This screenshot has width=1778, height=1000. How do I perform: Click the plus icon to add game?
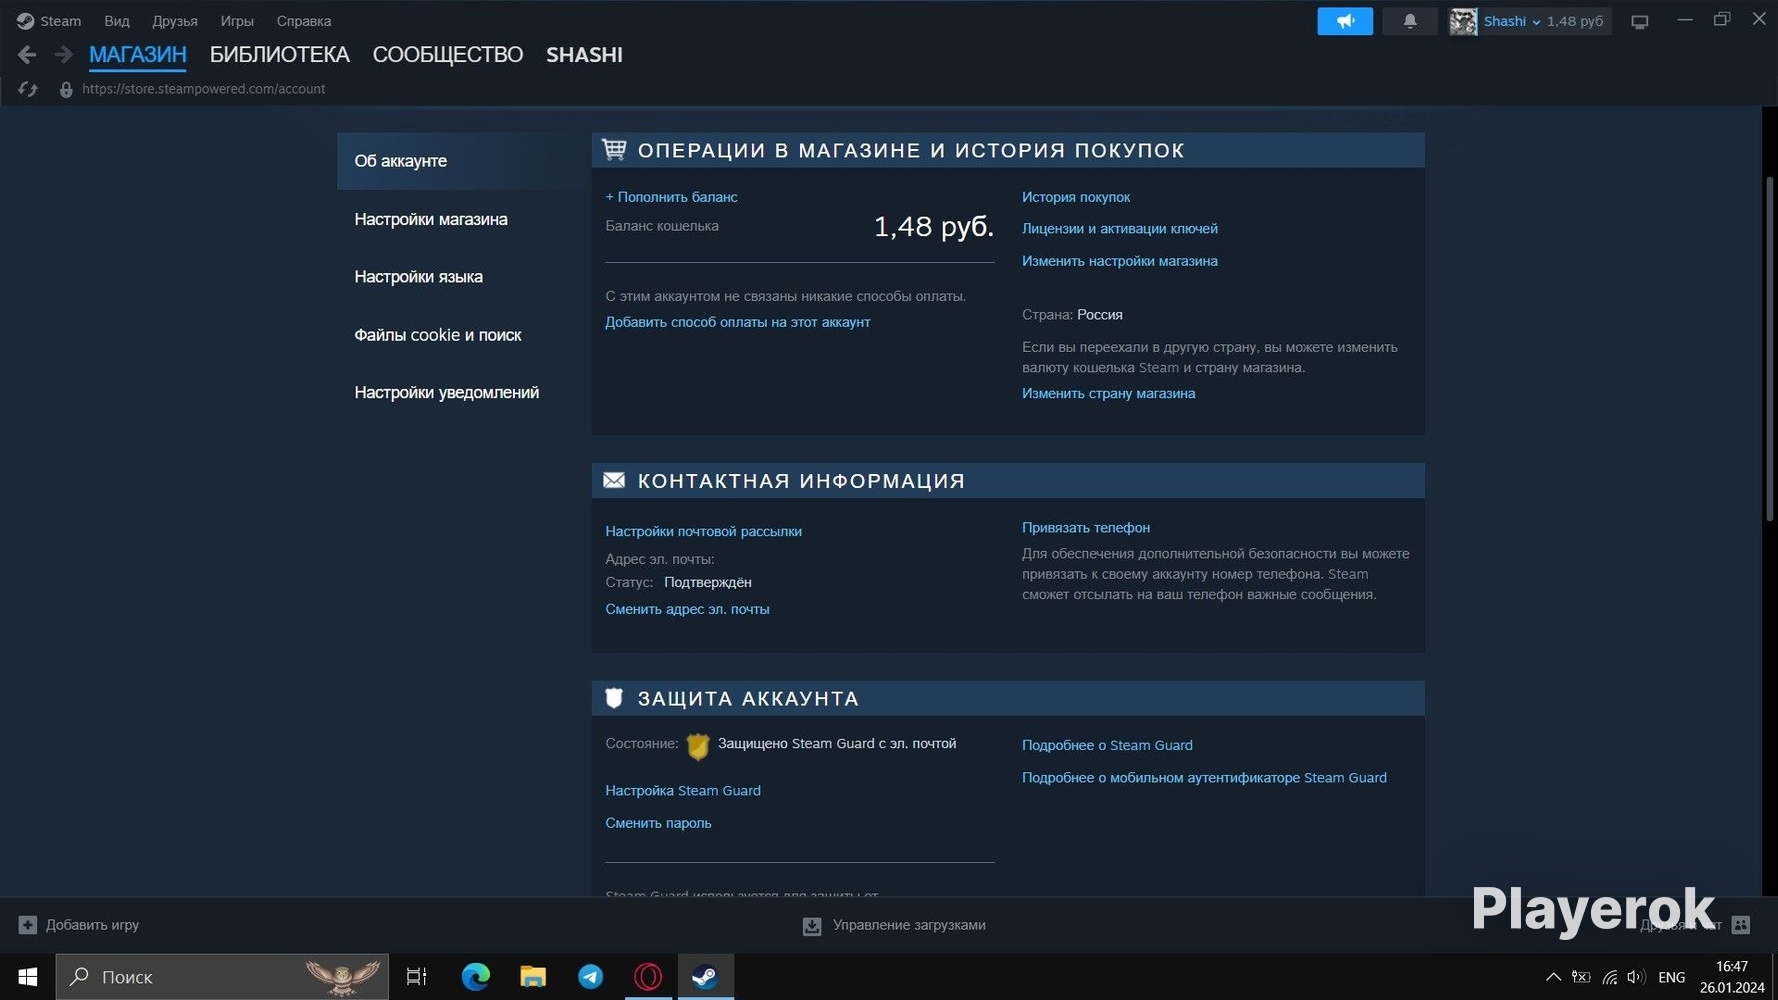[x=28, y=925]
